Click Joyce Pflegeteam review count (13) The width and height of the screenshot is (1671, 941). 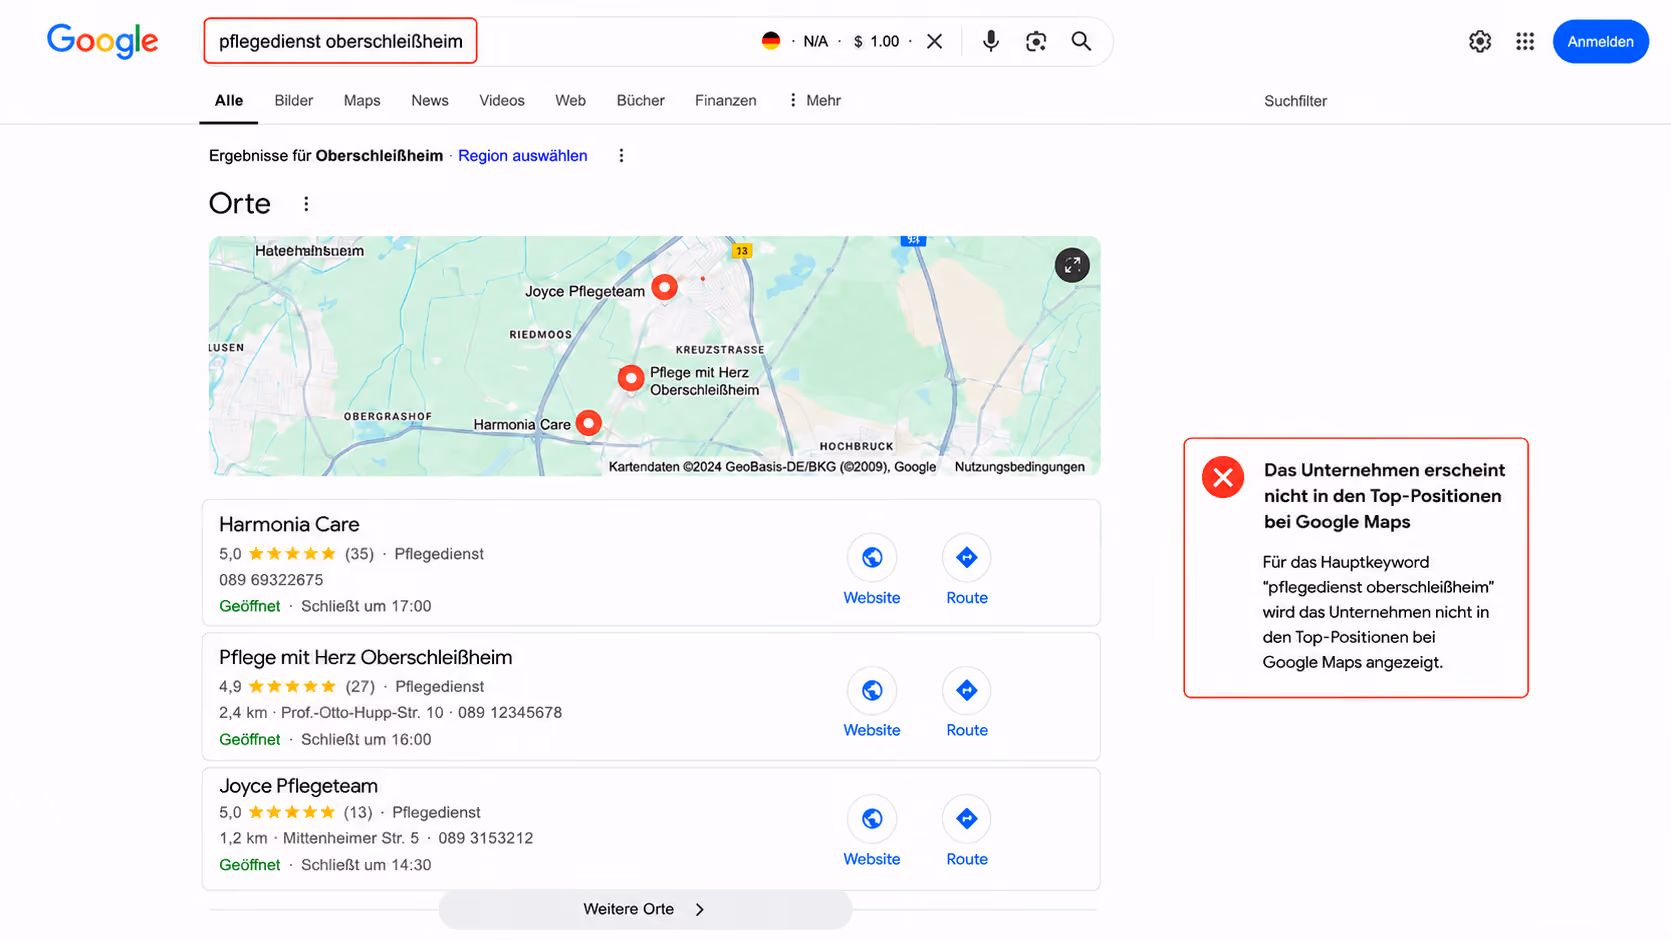(x=358, y=813)
